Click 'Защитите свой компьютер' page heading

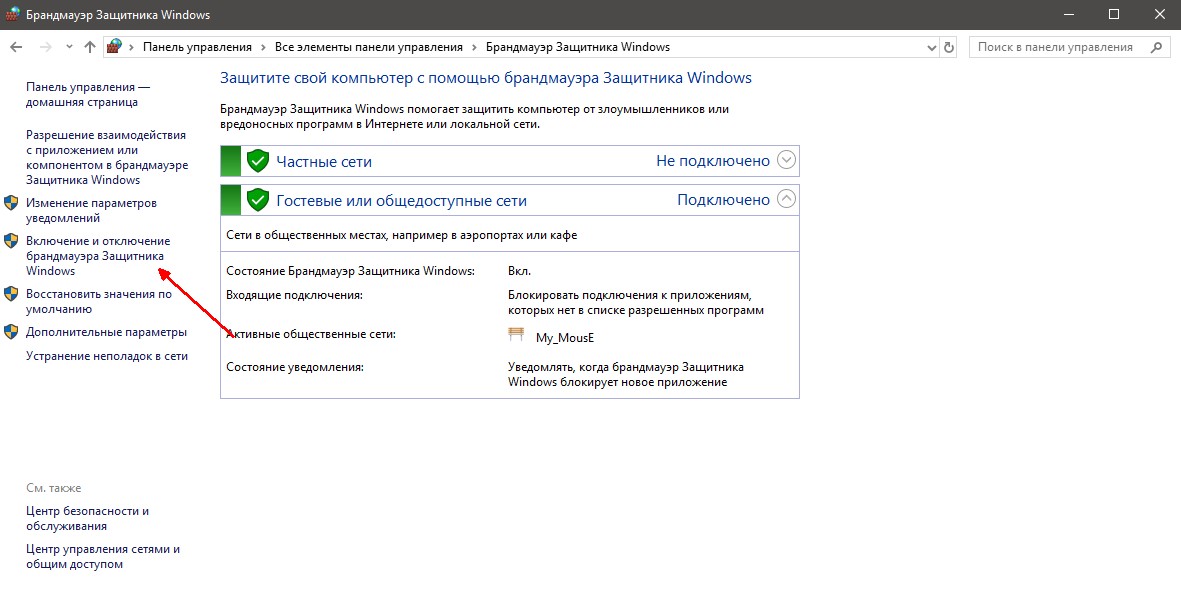click(486, 78)
